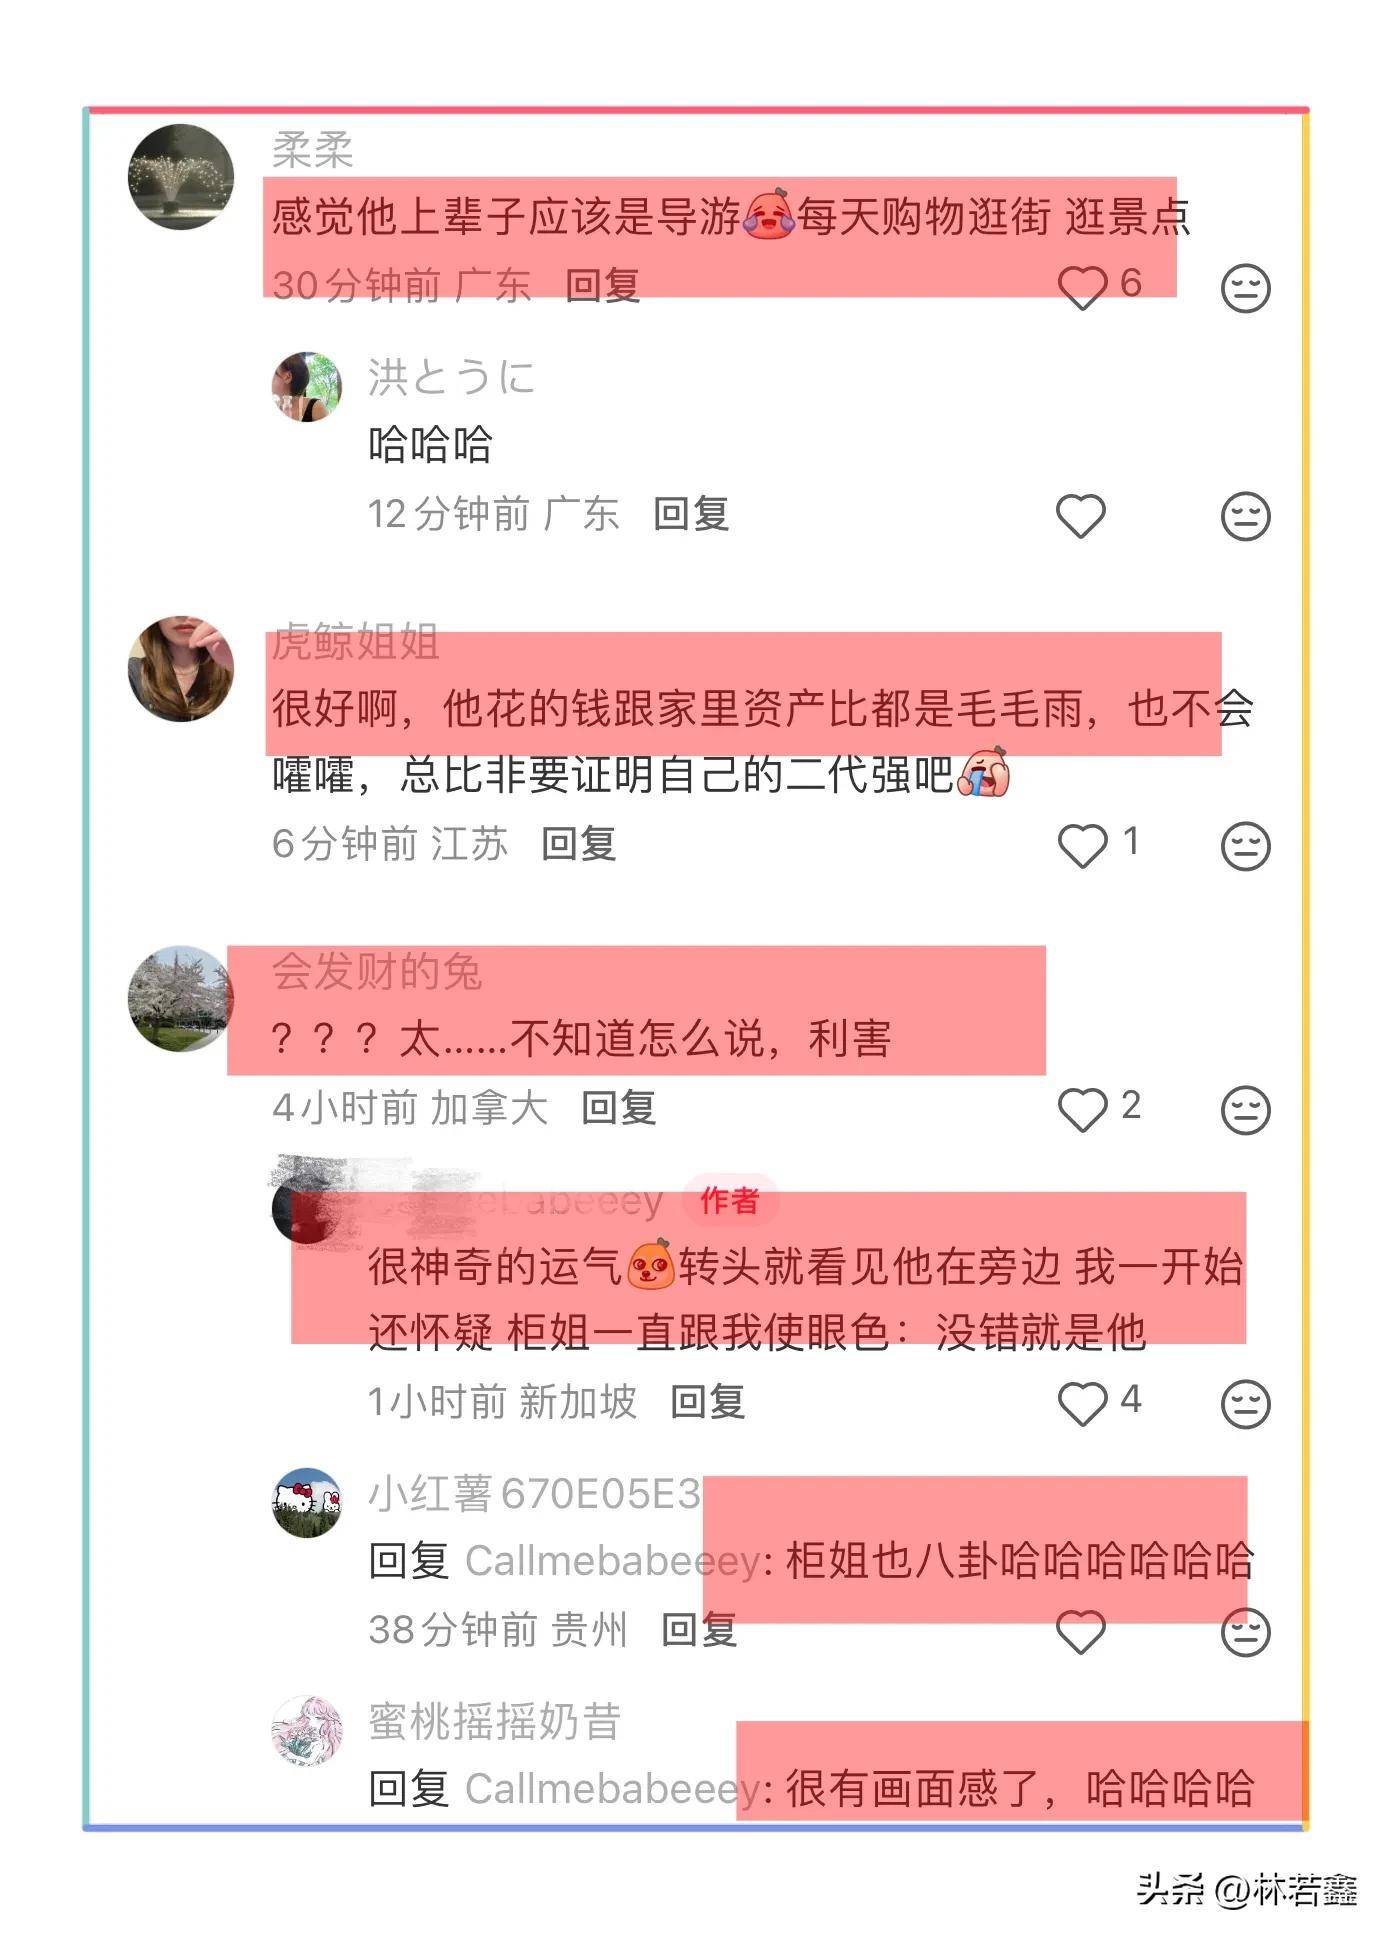Reply to the 贵州 comment via 回复
The height and width of the screenshot is (1938, 1388).
pos(698,1630)
